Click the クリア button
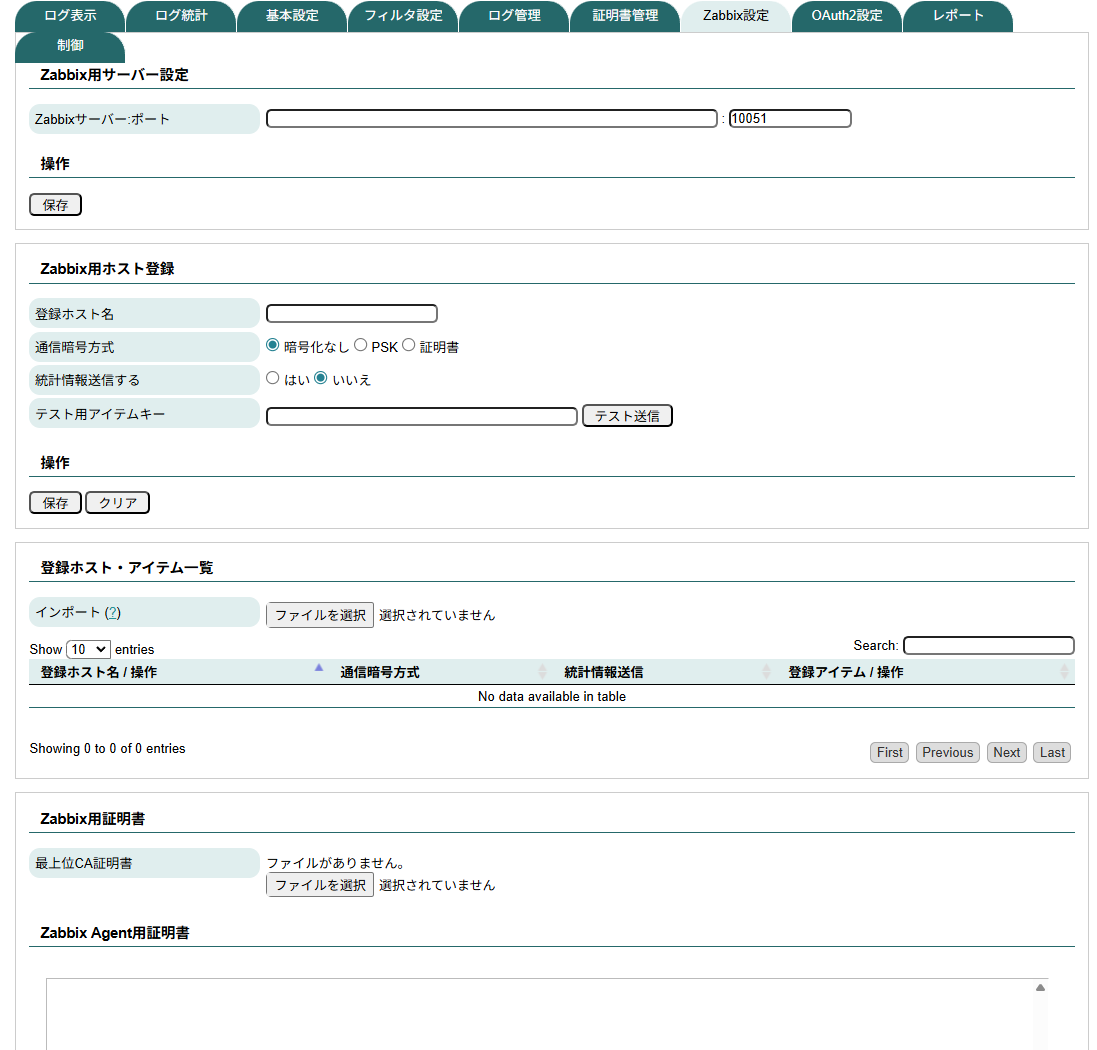1097x1050 pixels. coord(118,503)
